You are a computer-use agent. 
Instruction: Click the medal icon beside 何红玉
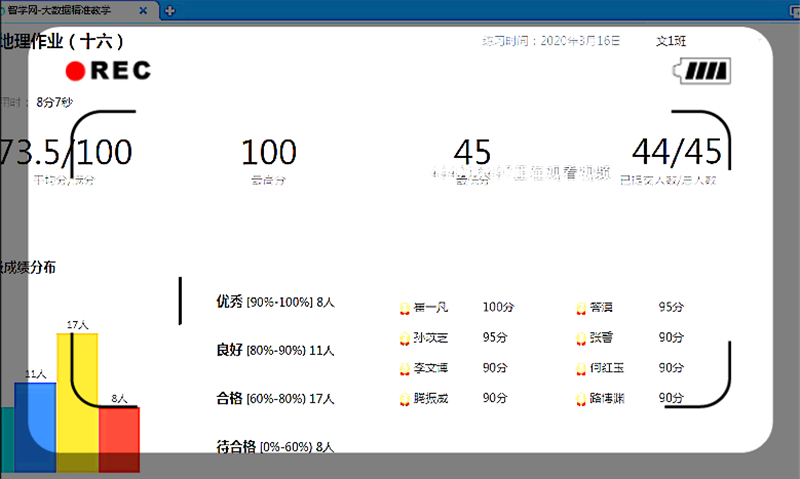[580, 368]
